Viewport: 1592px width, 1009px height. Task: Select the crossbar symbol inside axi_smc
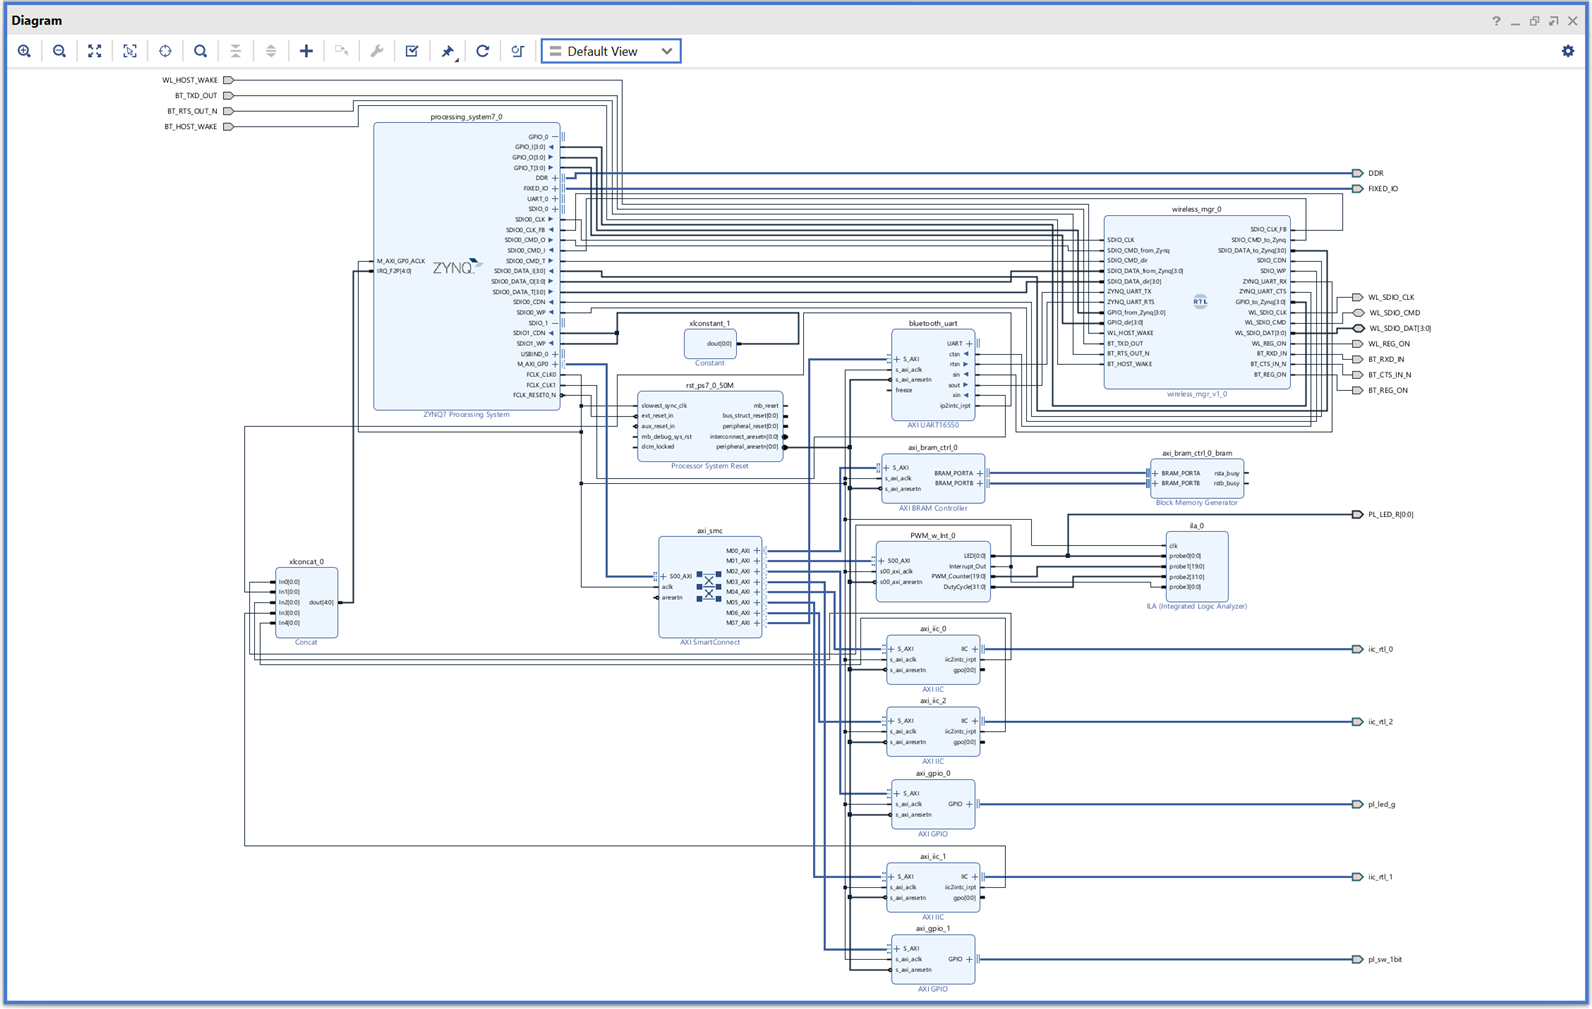tap(709, 587)
